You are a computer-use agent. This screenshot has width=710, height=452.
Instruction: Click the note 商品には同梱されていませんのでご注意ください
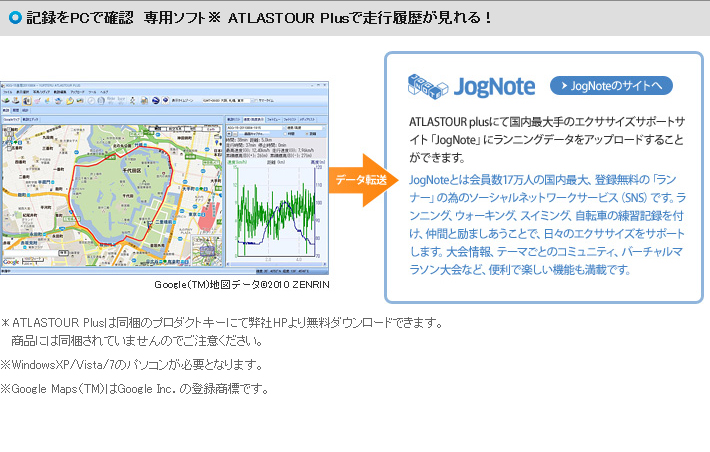point(137,340)
